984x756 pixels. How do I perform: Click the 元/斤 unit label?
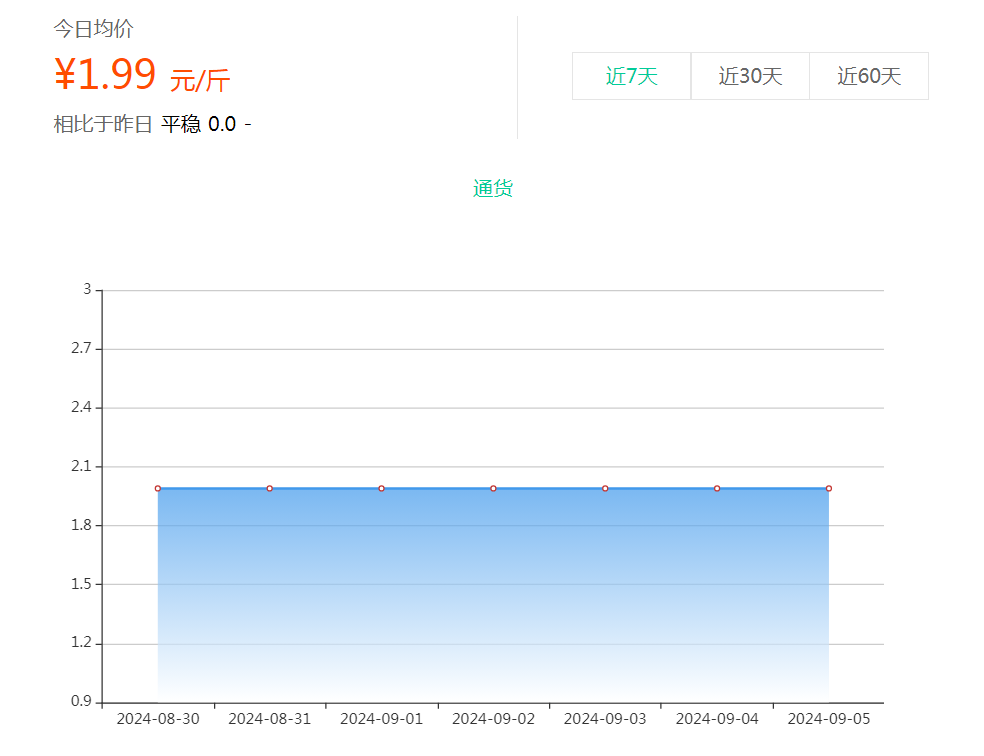click(x=200, y=80)
